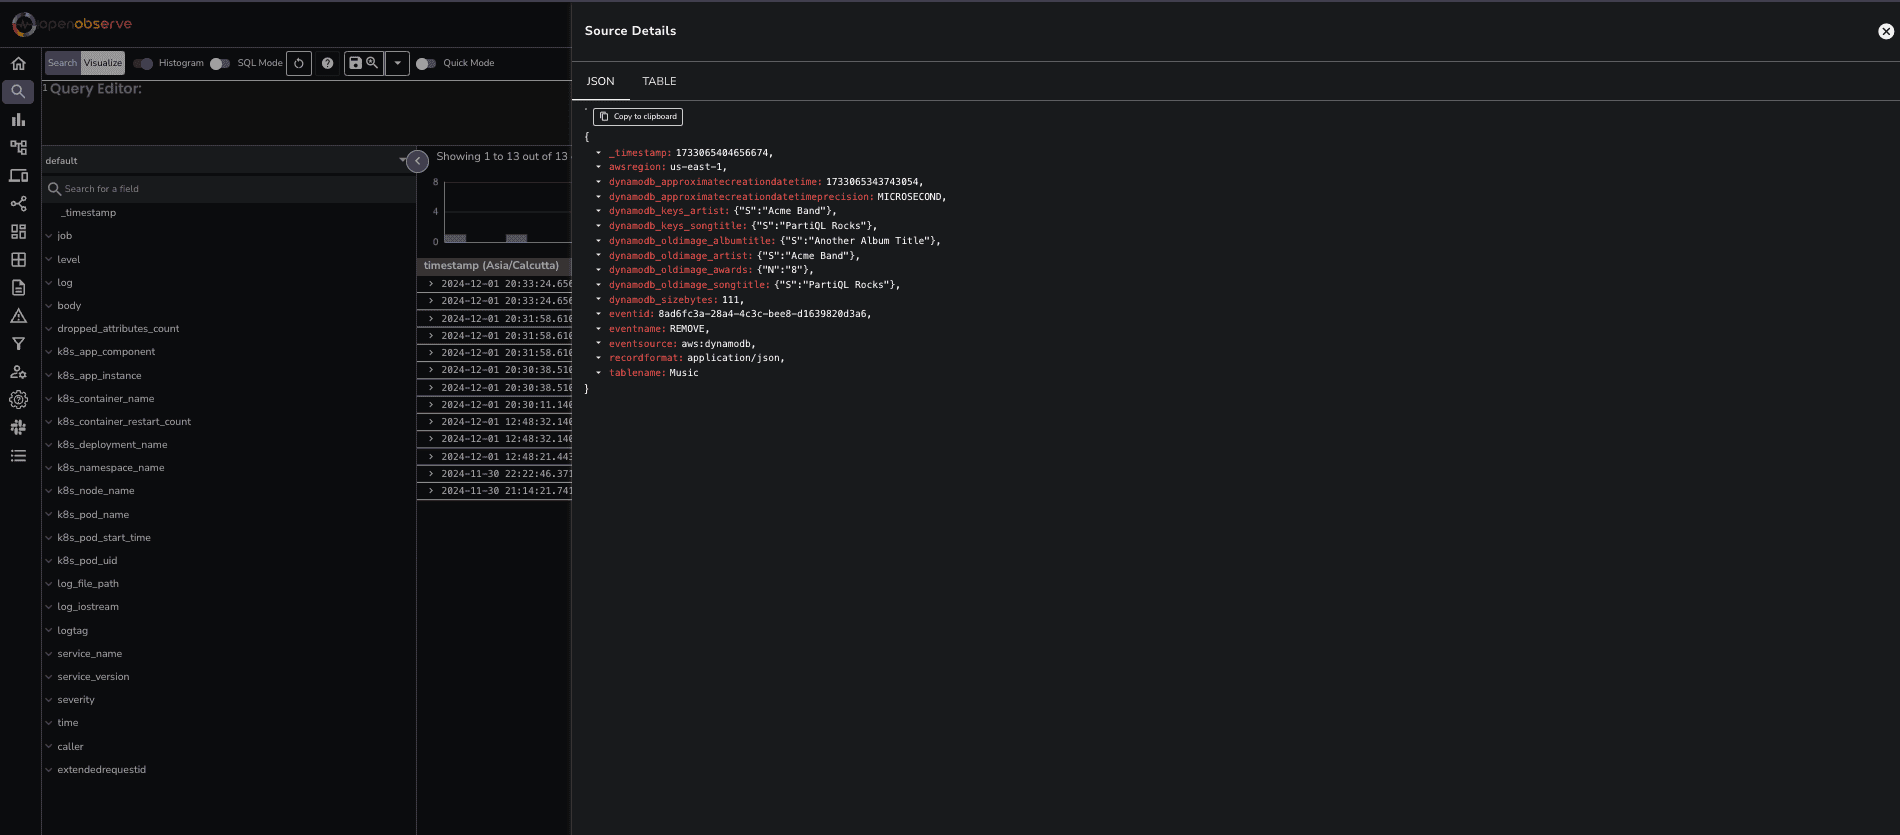Switch to the TABLE tab
This screenshot has width=1900, height=835.
659,81
